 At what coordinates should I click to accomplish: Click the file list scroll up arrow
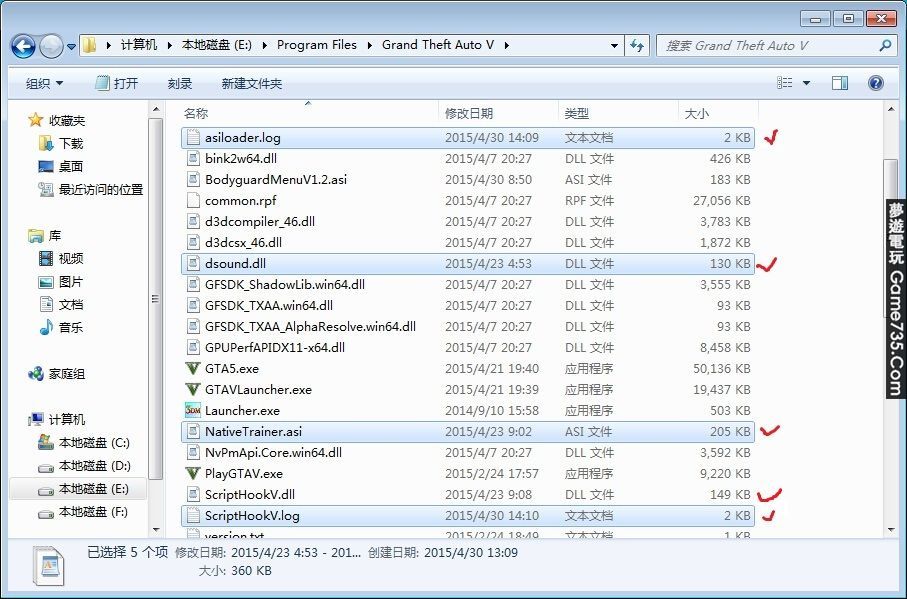[x=891, y=109]
